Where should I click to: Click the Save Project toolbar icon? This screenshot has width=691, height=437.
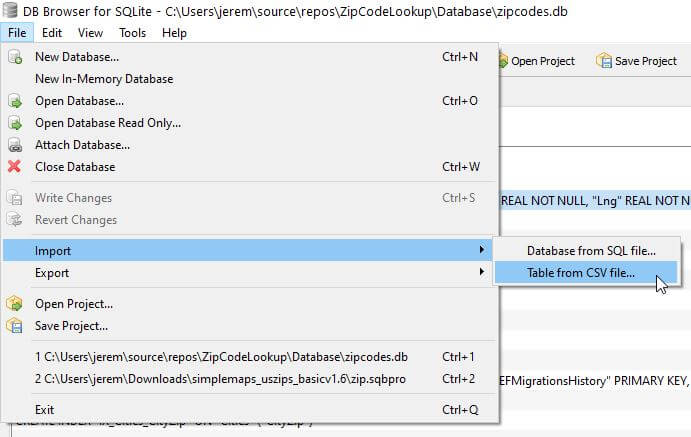pos(604,61)
